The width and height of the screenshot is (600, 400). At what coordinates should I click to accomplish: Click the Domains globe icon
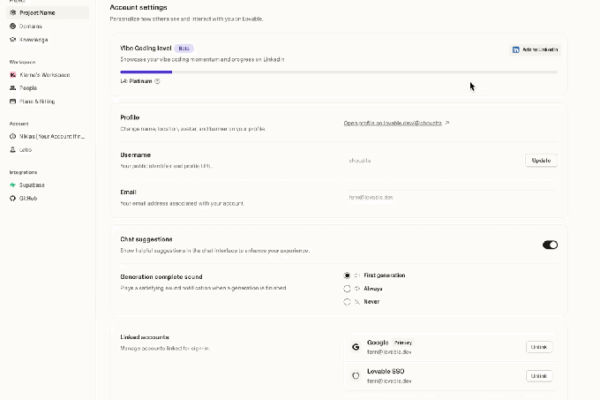(x=12, y=26)
